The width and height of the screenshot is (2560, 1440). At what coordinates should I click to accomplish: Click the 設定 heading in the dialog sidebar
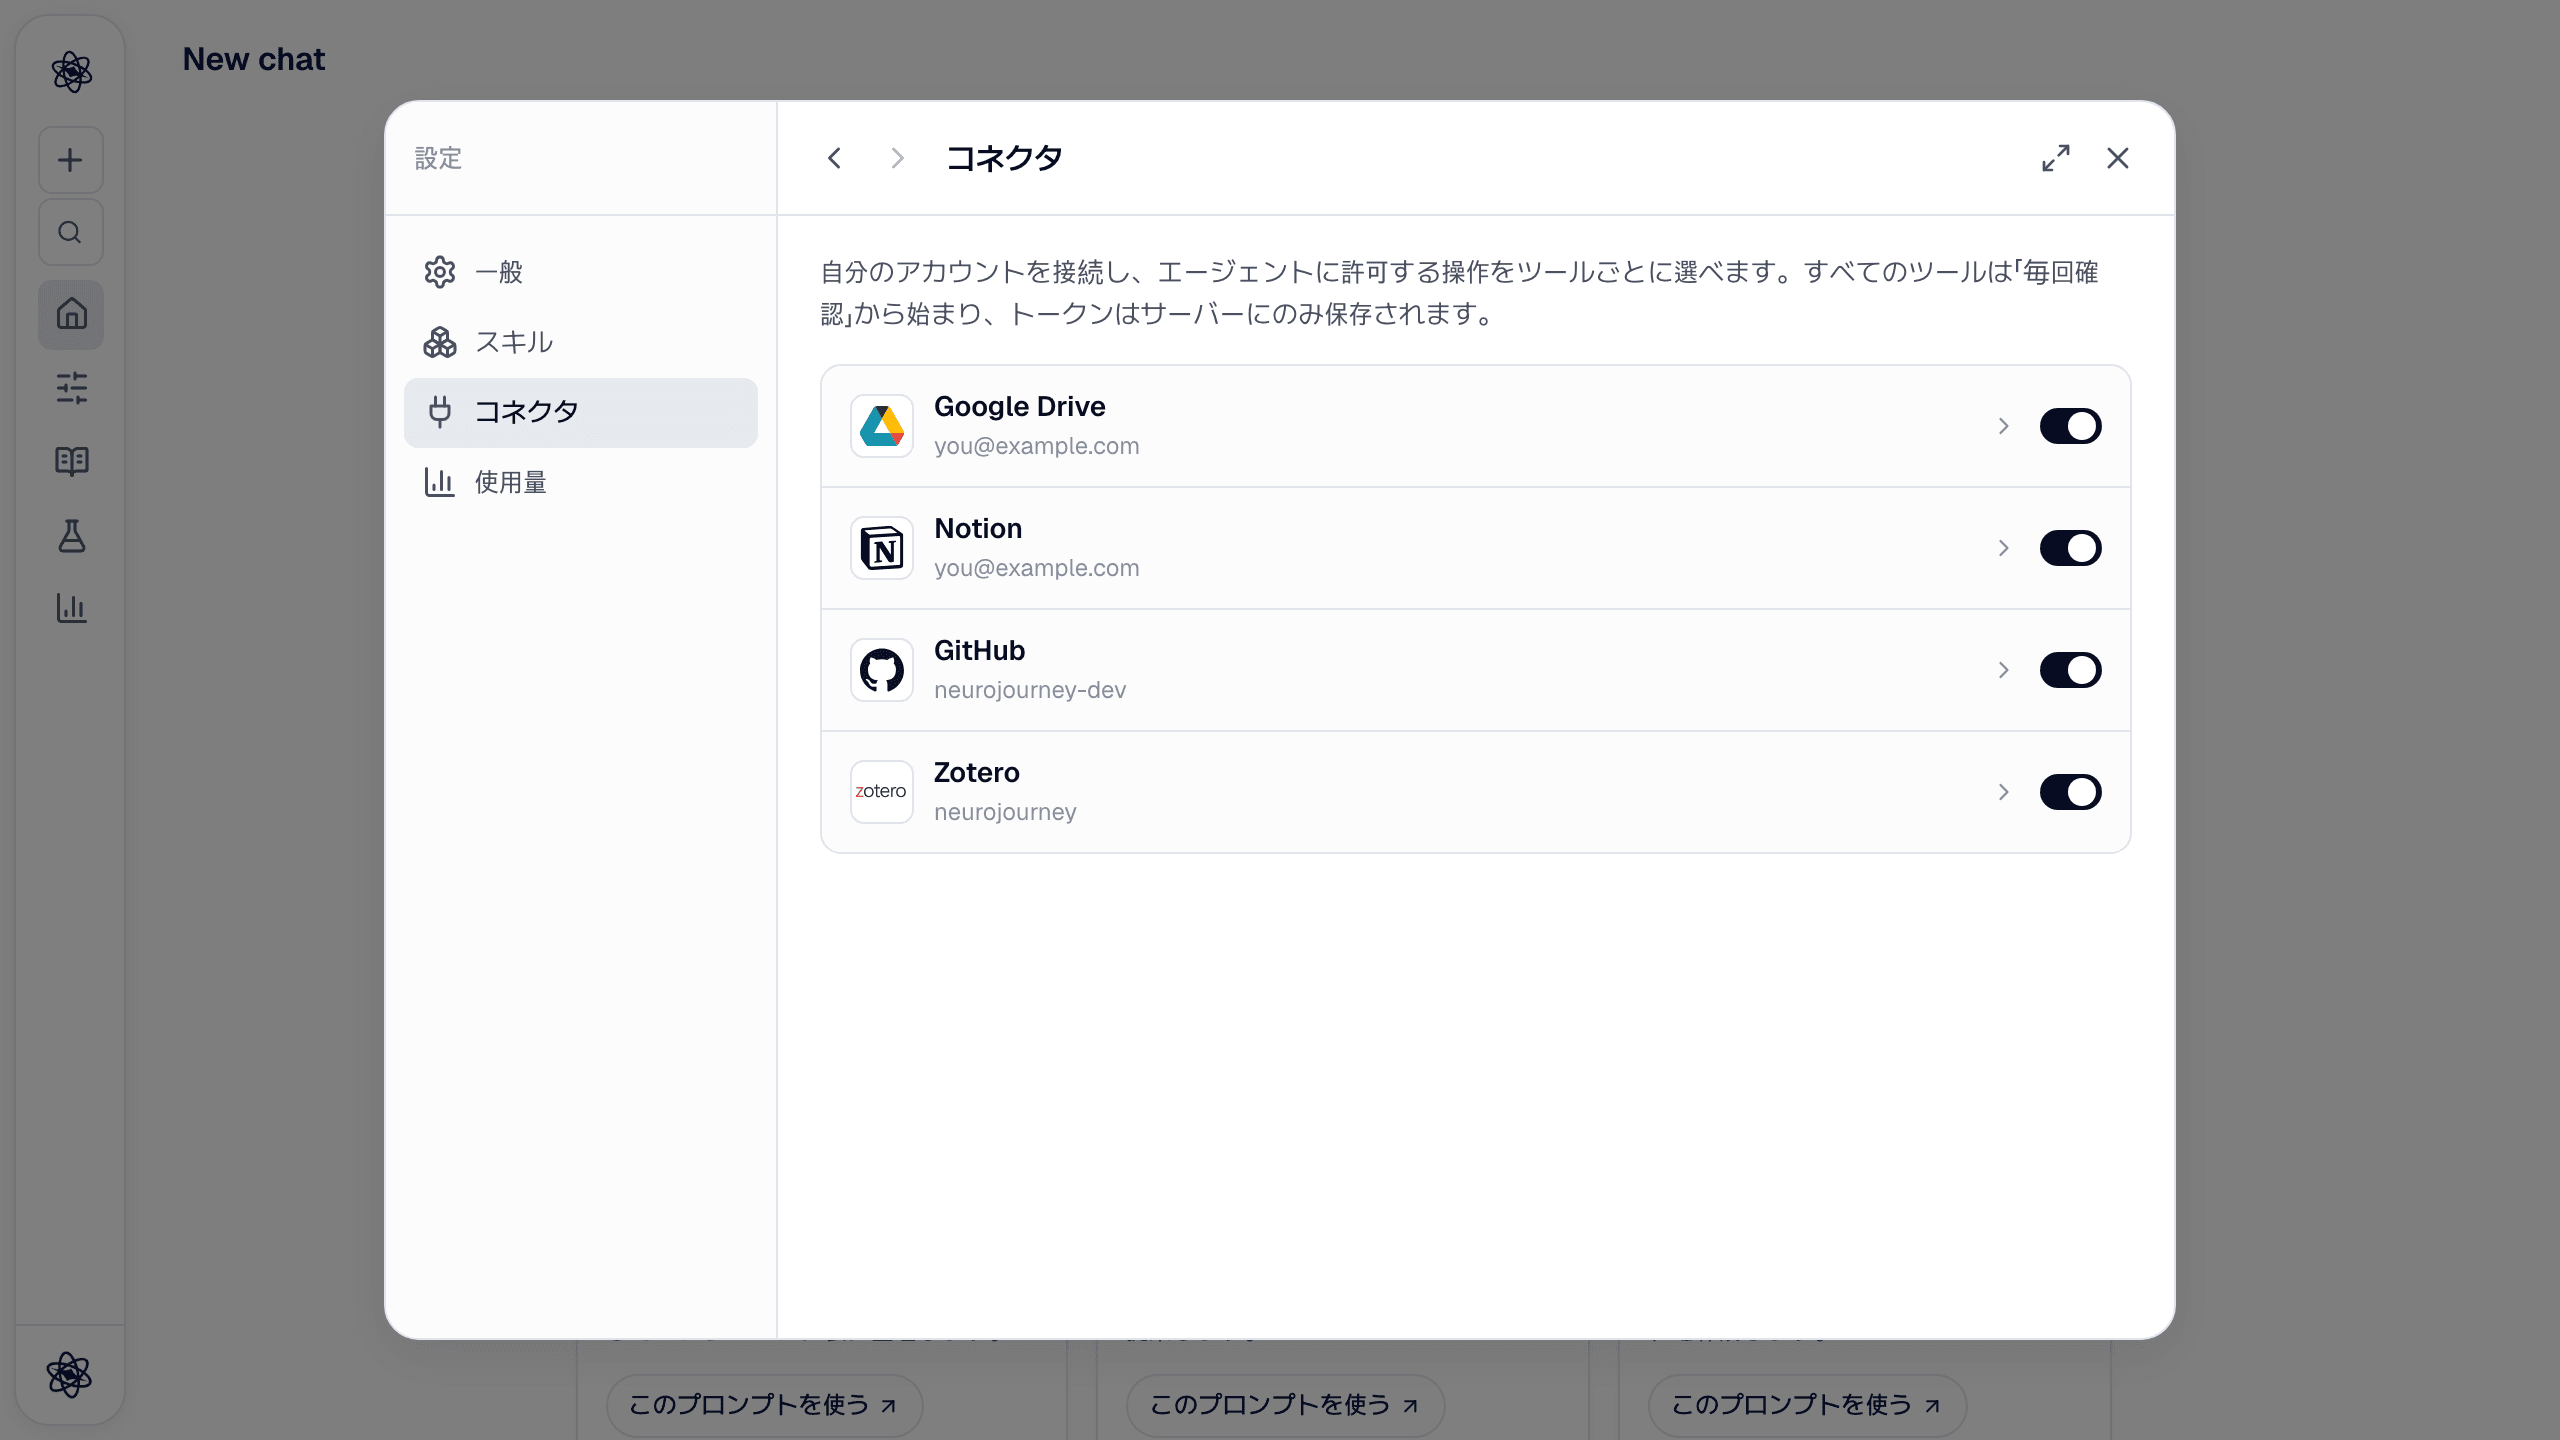pos(438,158)
